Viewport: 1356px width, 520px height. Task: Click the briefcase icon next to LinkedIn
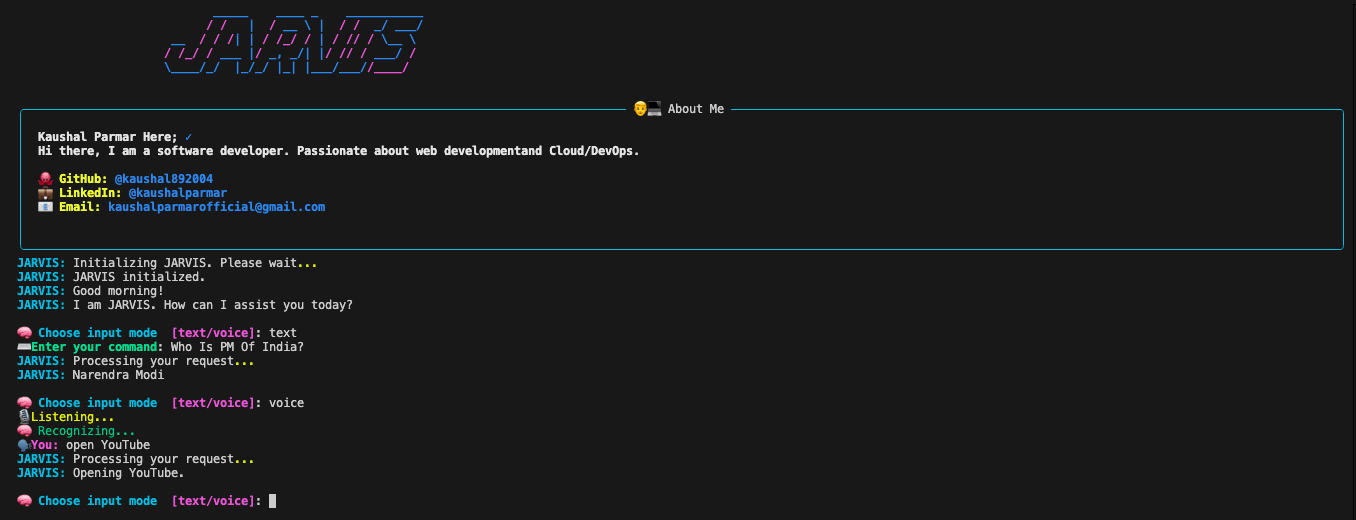[45, 193]
